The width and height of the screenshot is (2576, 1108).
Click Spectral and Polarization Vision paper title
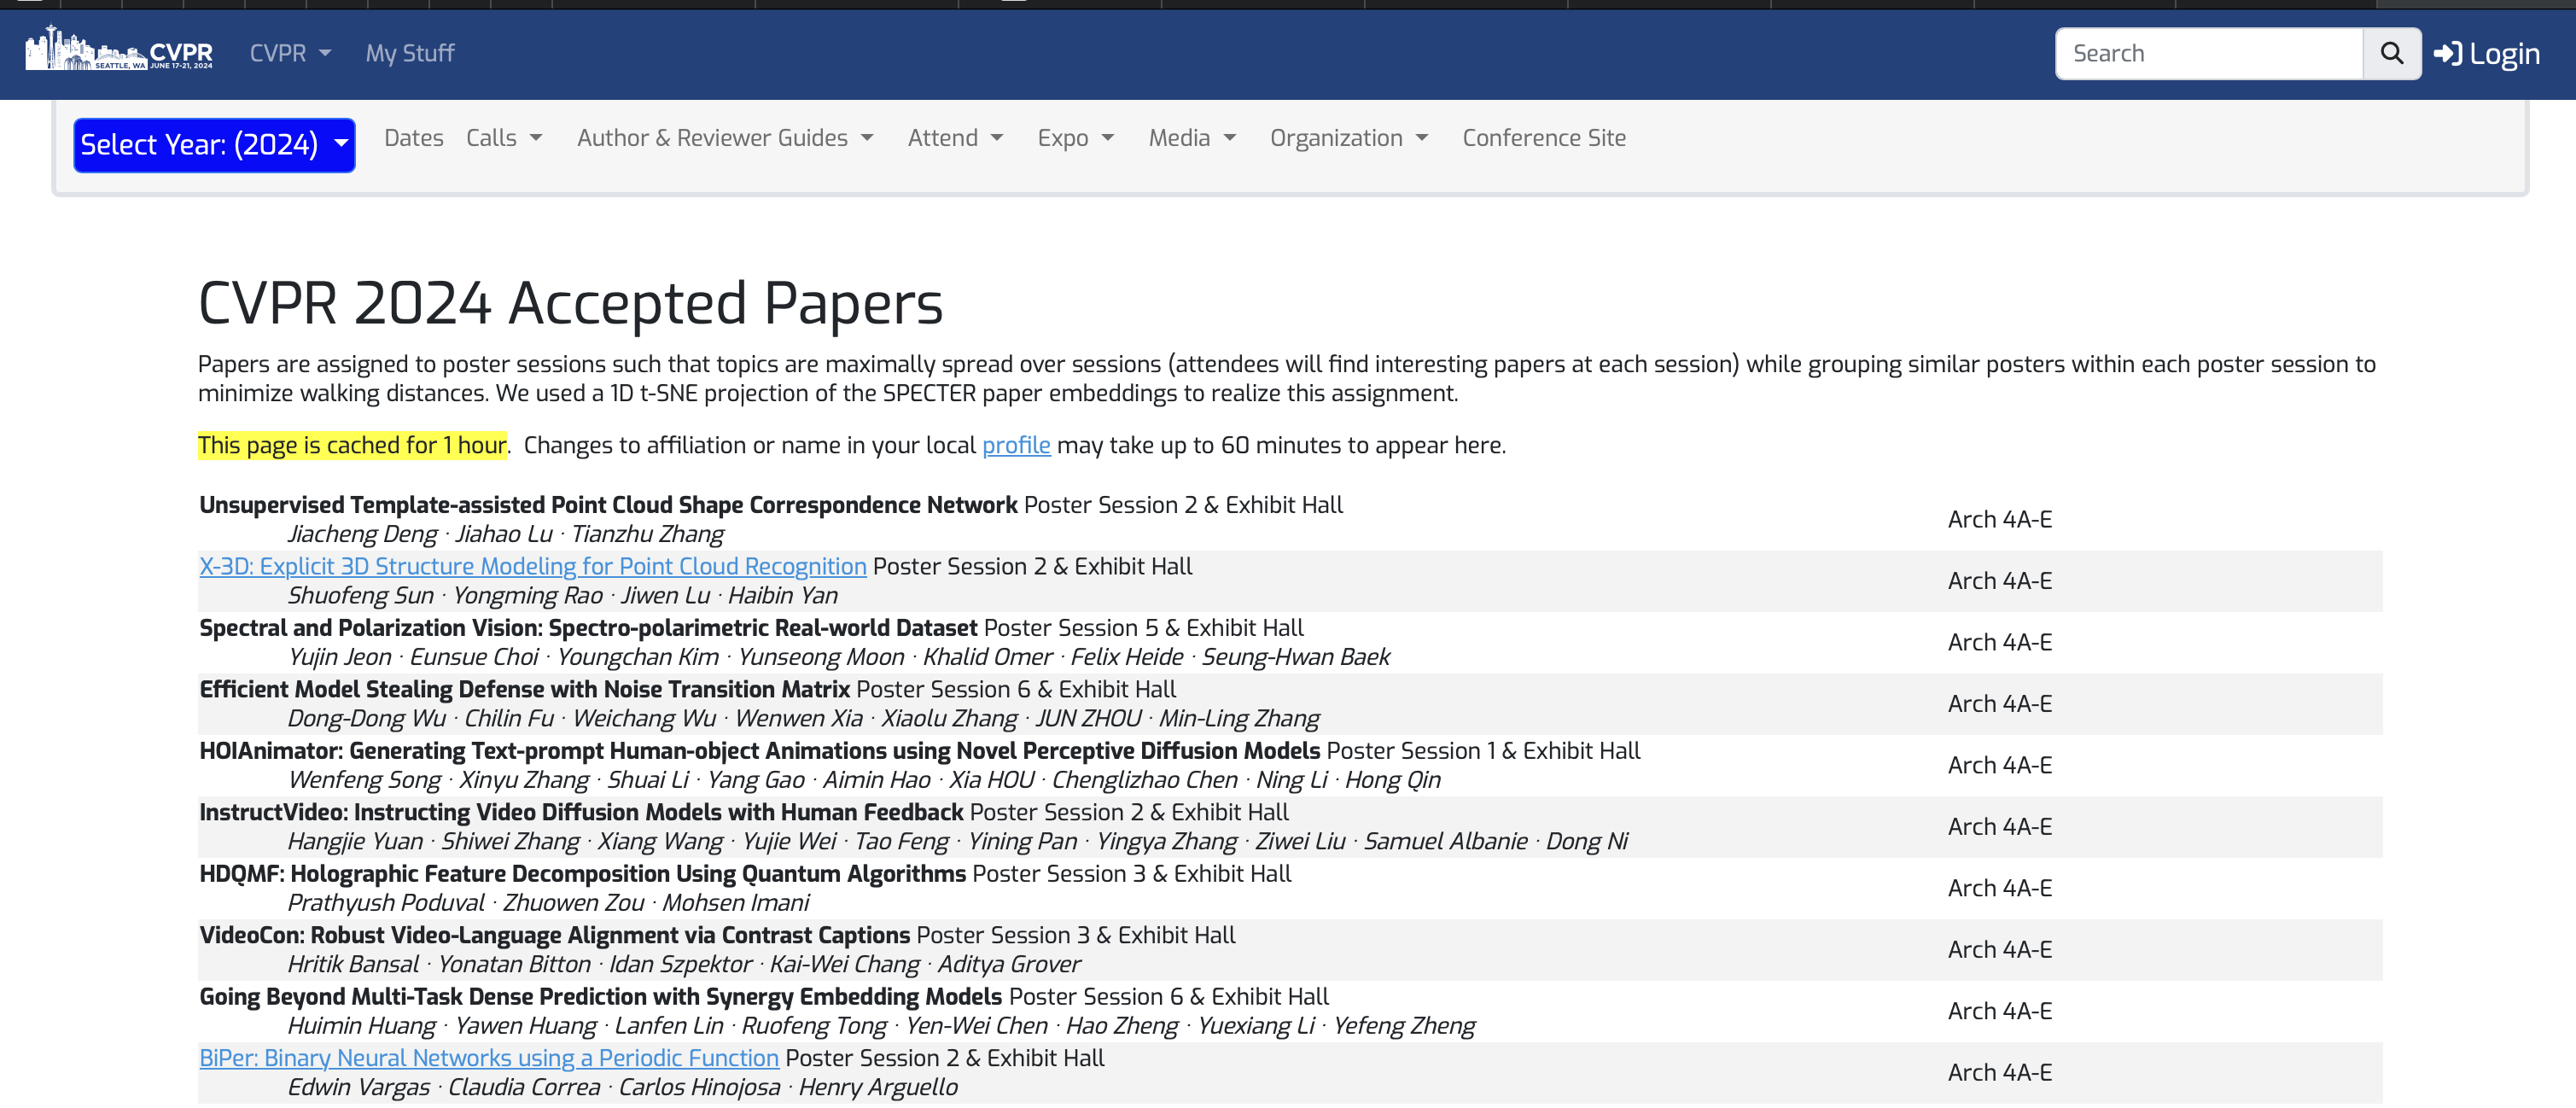click(588, 628)
